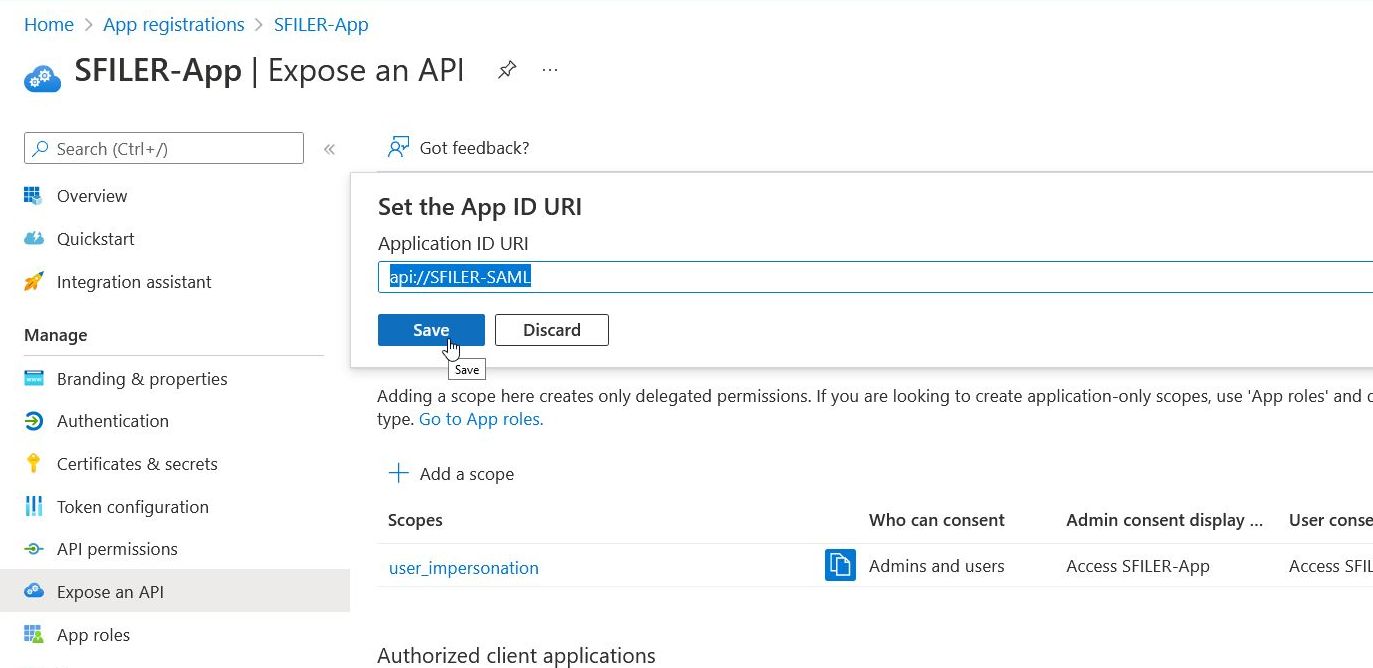1373x668 pixels.
Task: Sort by Scopes column header
Action: [415, 520]
